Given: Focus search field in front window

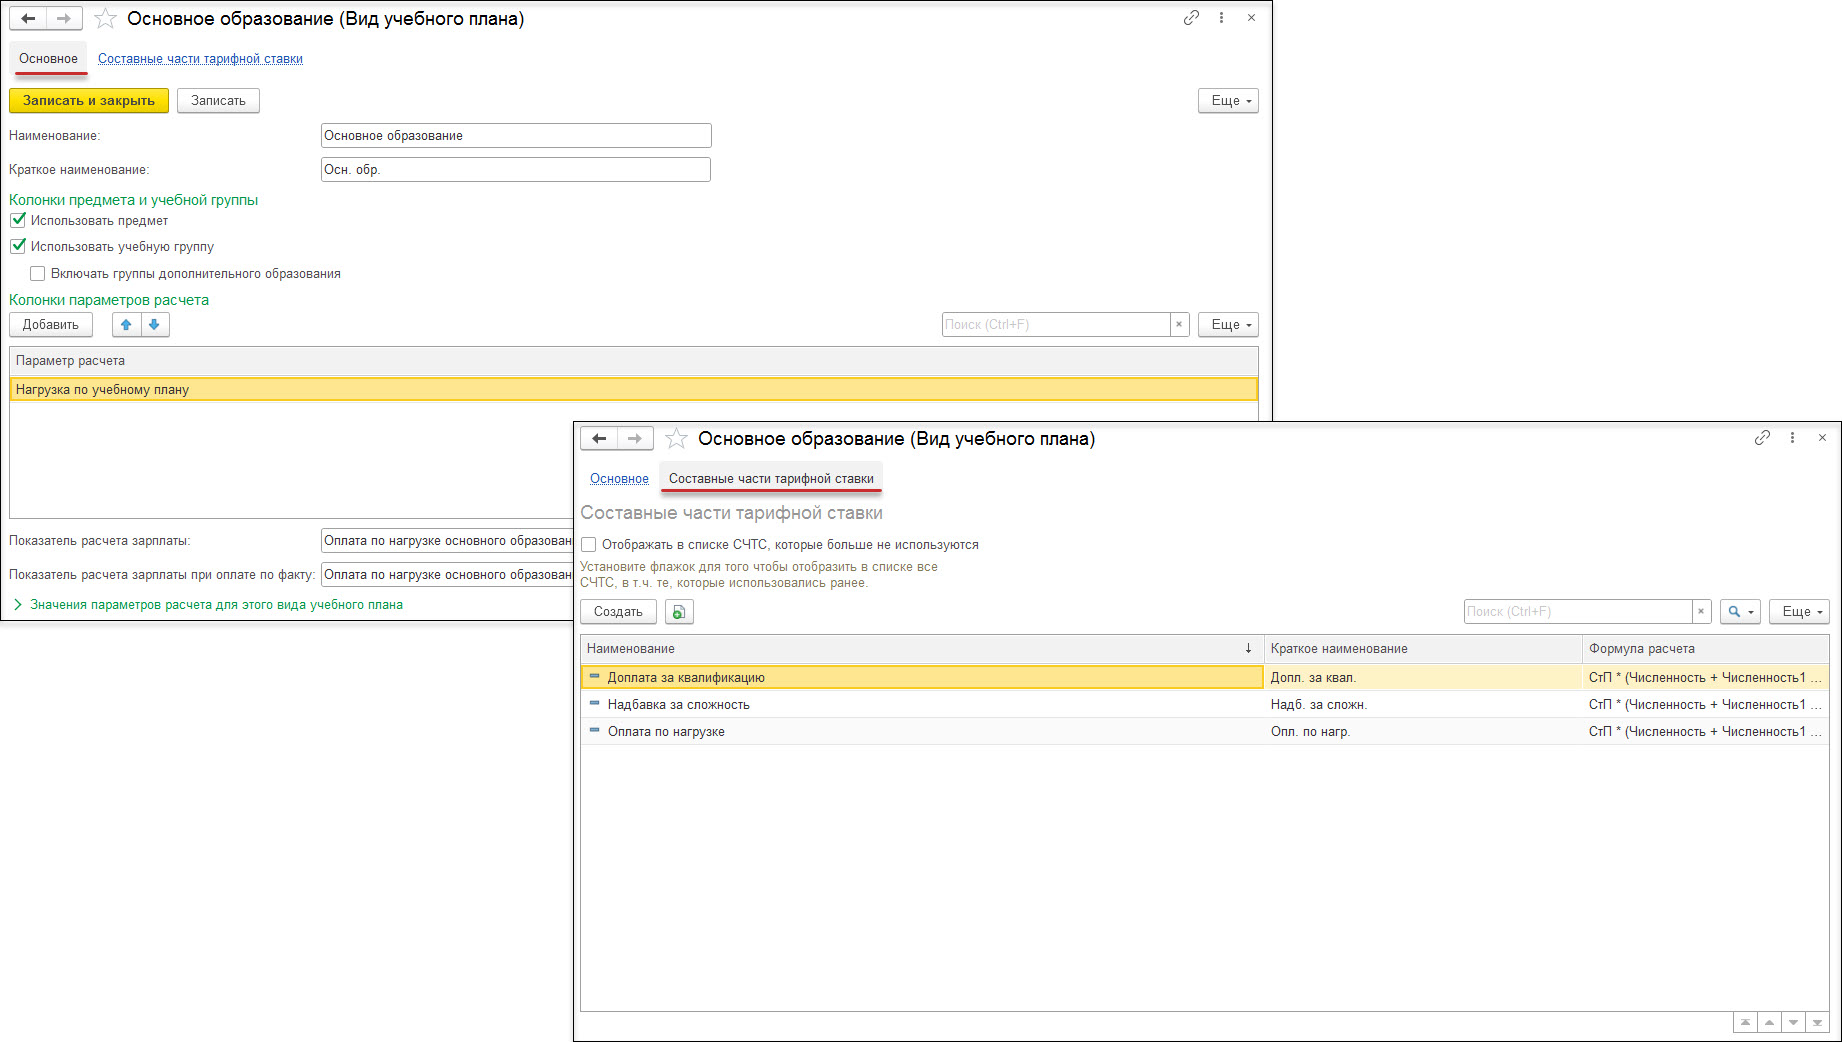Looking at the screenshot, I should (1578, 611).
